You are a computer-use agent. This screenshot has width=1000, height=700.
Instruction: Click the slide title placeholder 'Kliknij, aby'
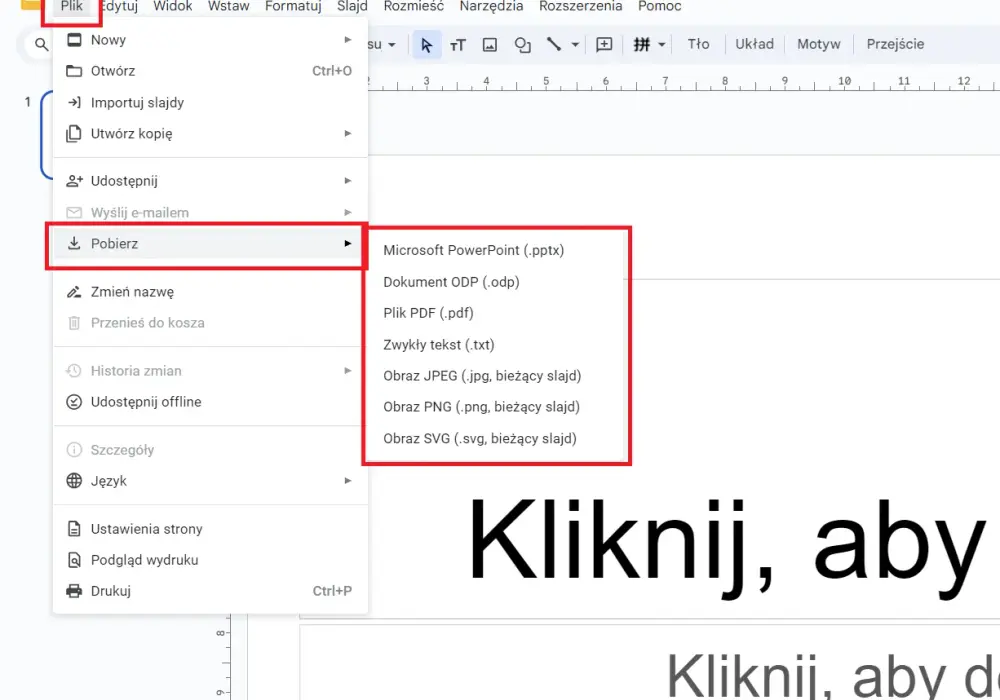click(x=727, y=549)
